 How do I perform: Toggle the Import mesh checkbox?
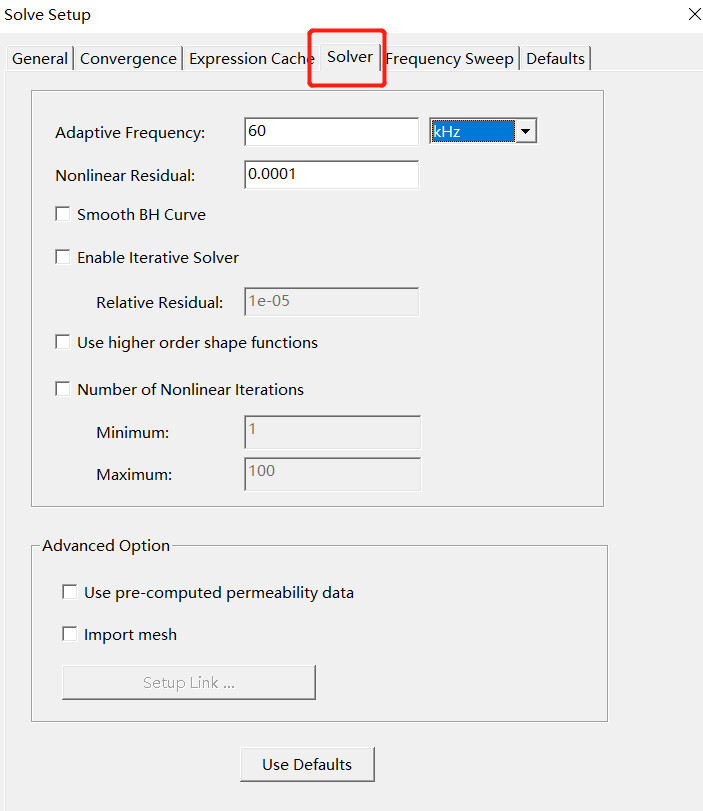tap(70, 634)
